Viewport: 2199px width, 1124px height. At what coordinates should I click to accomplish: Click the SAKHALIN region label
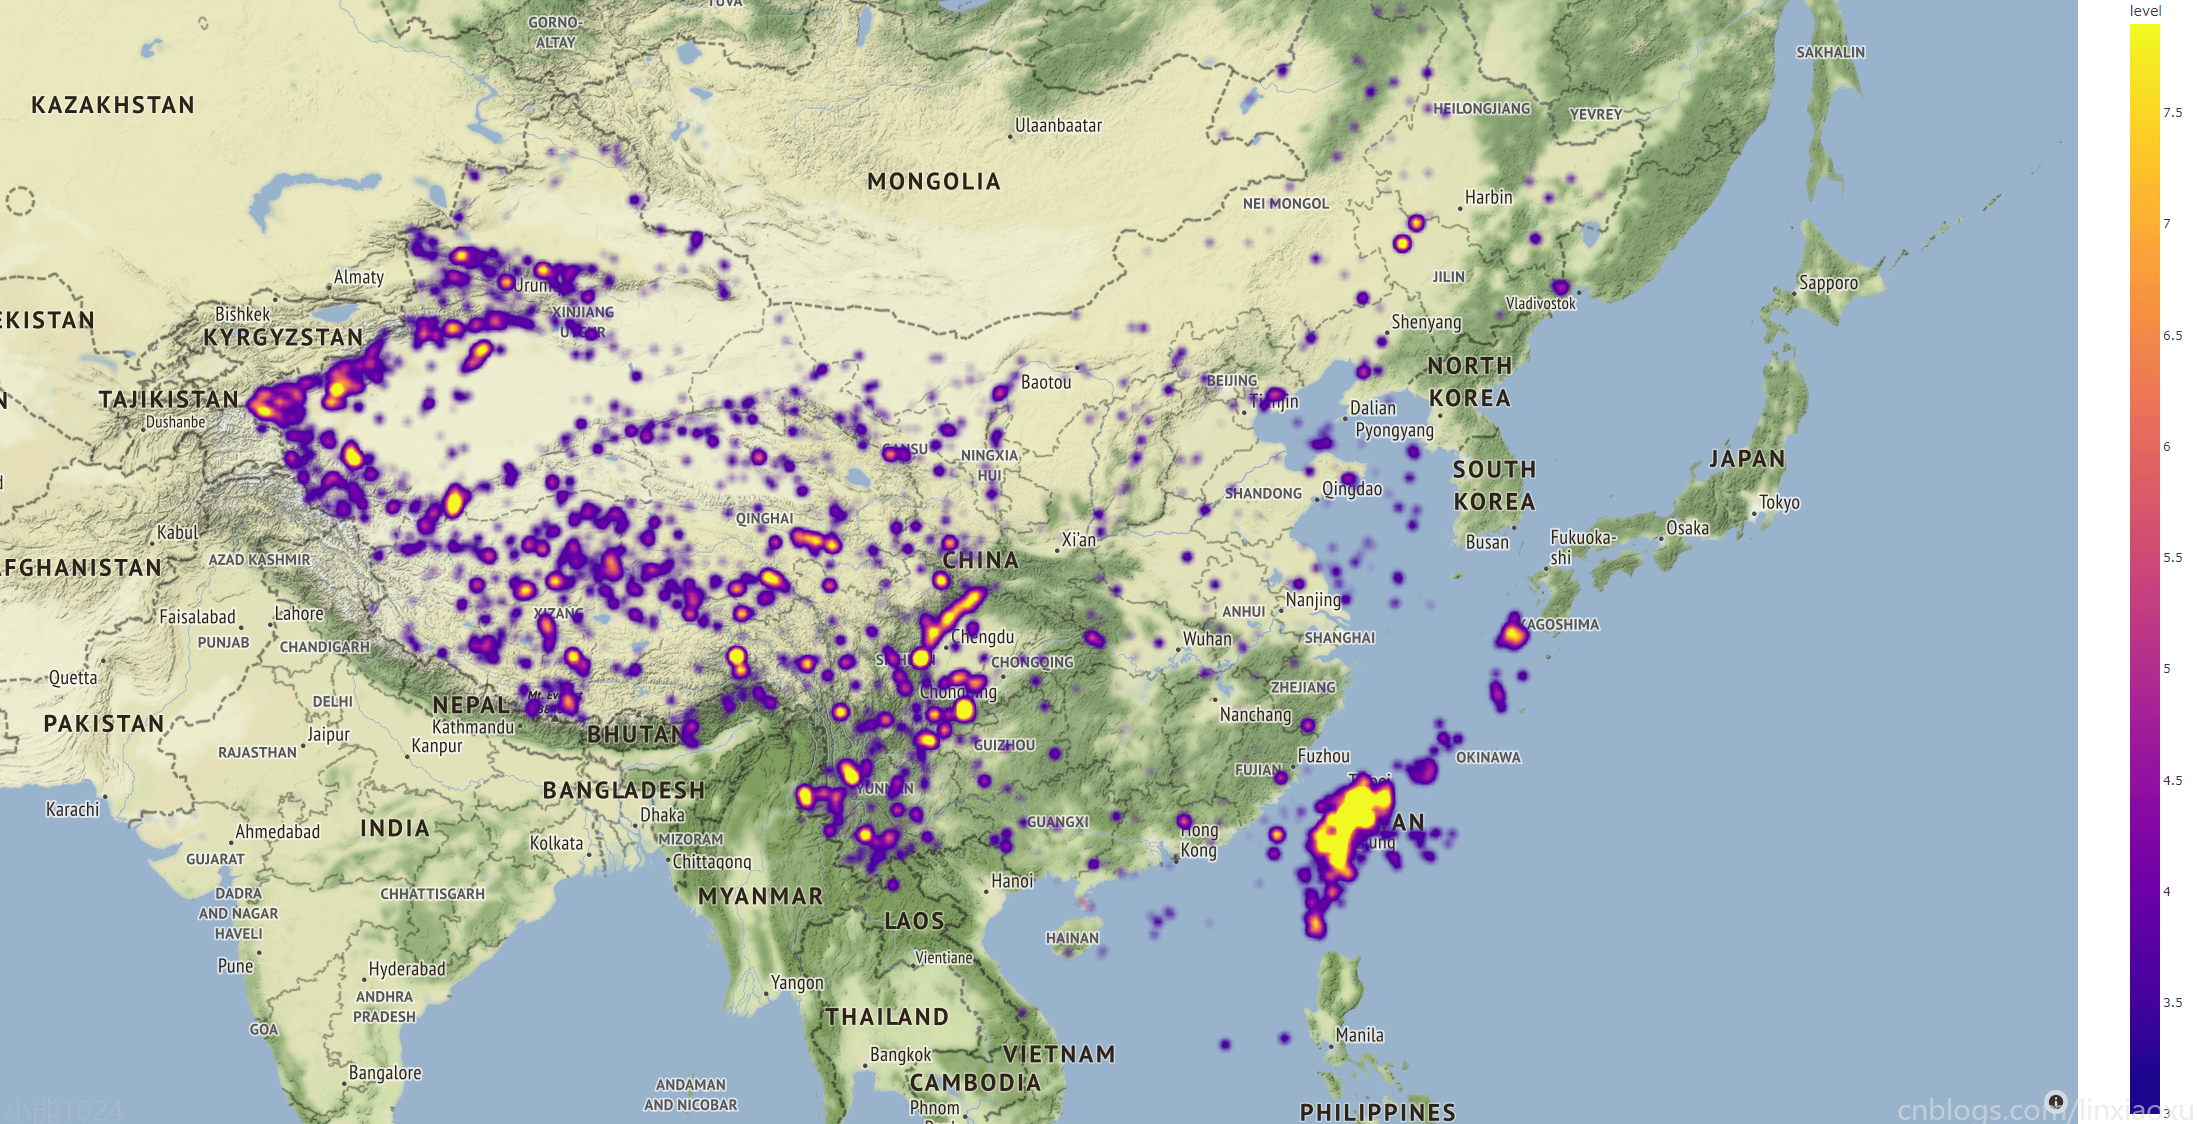tap(1830, 52)
